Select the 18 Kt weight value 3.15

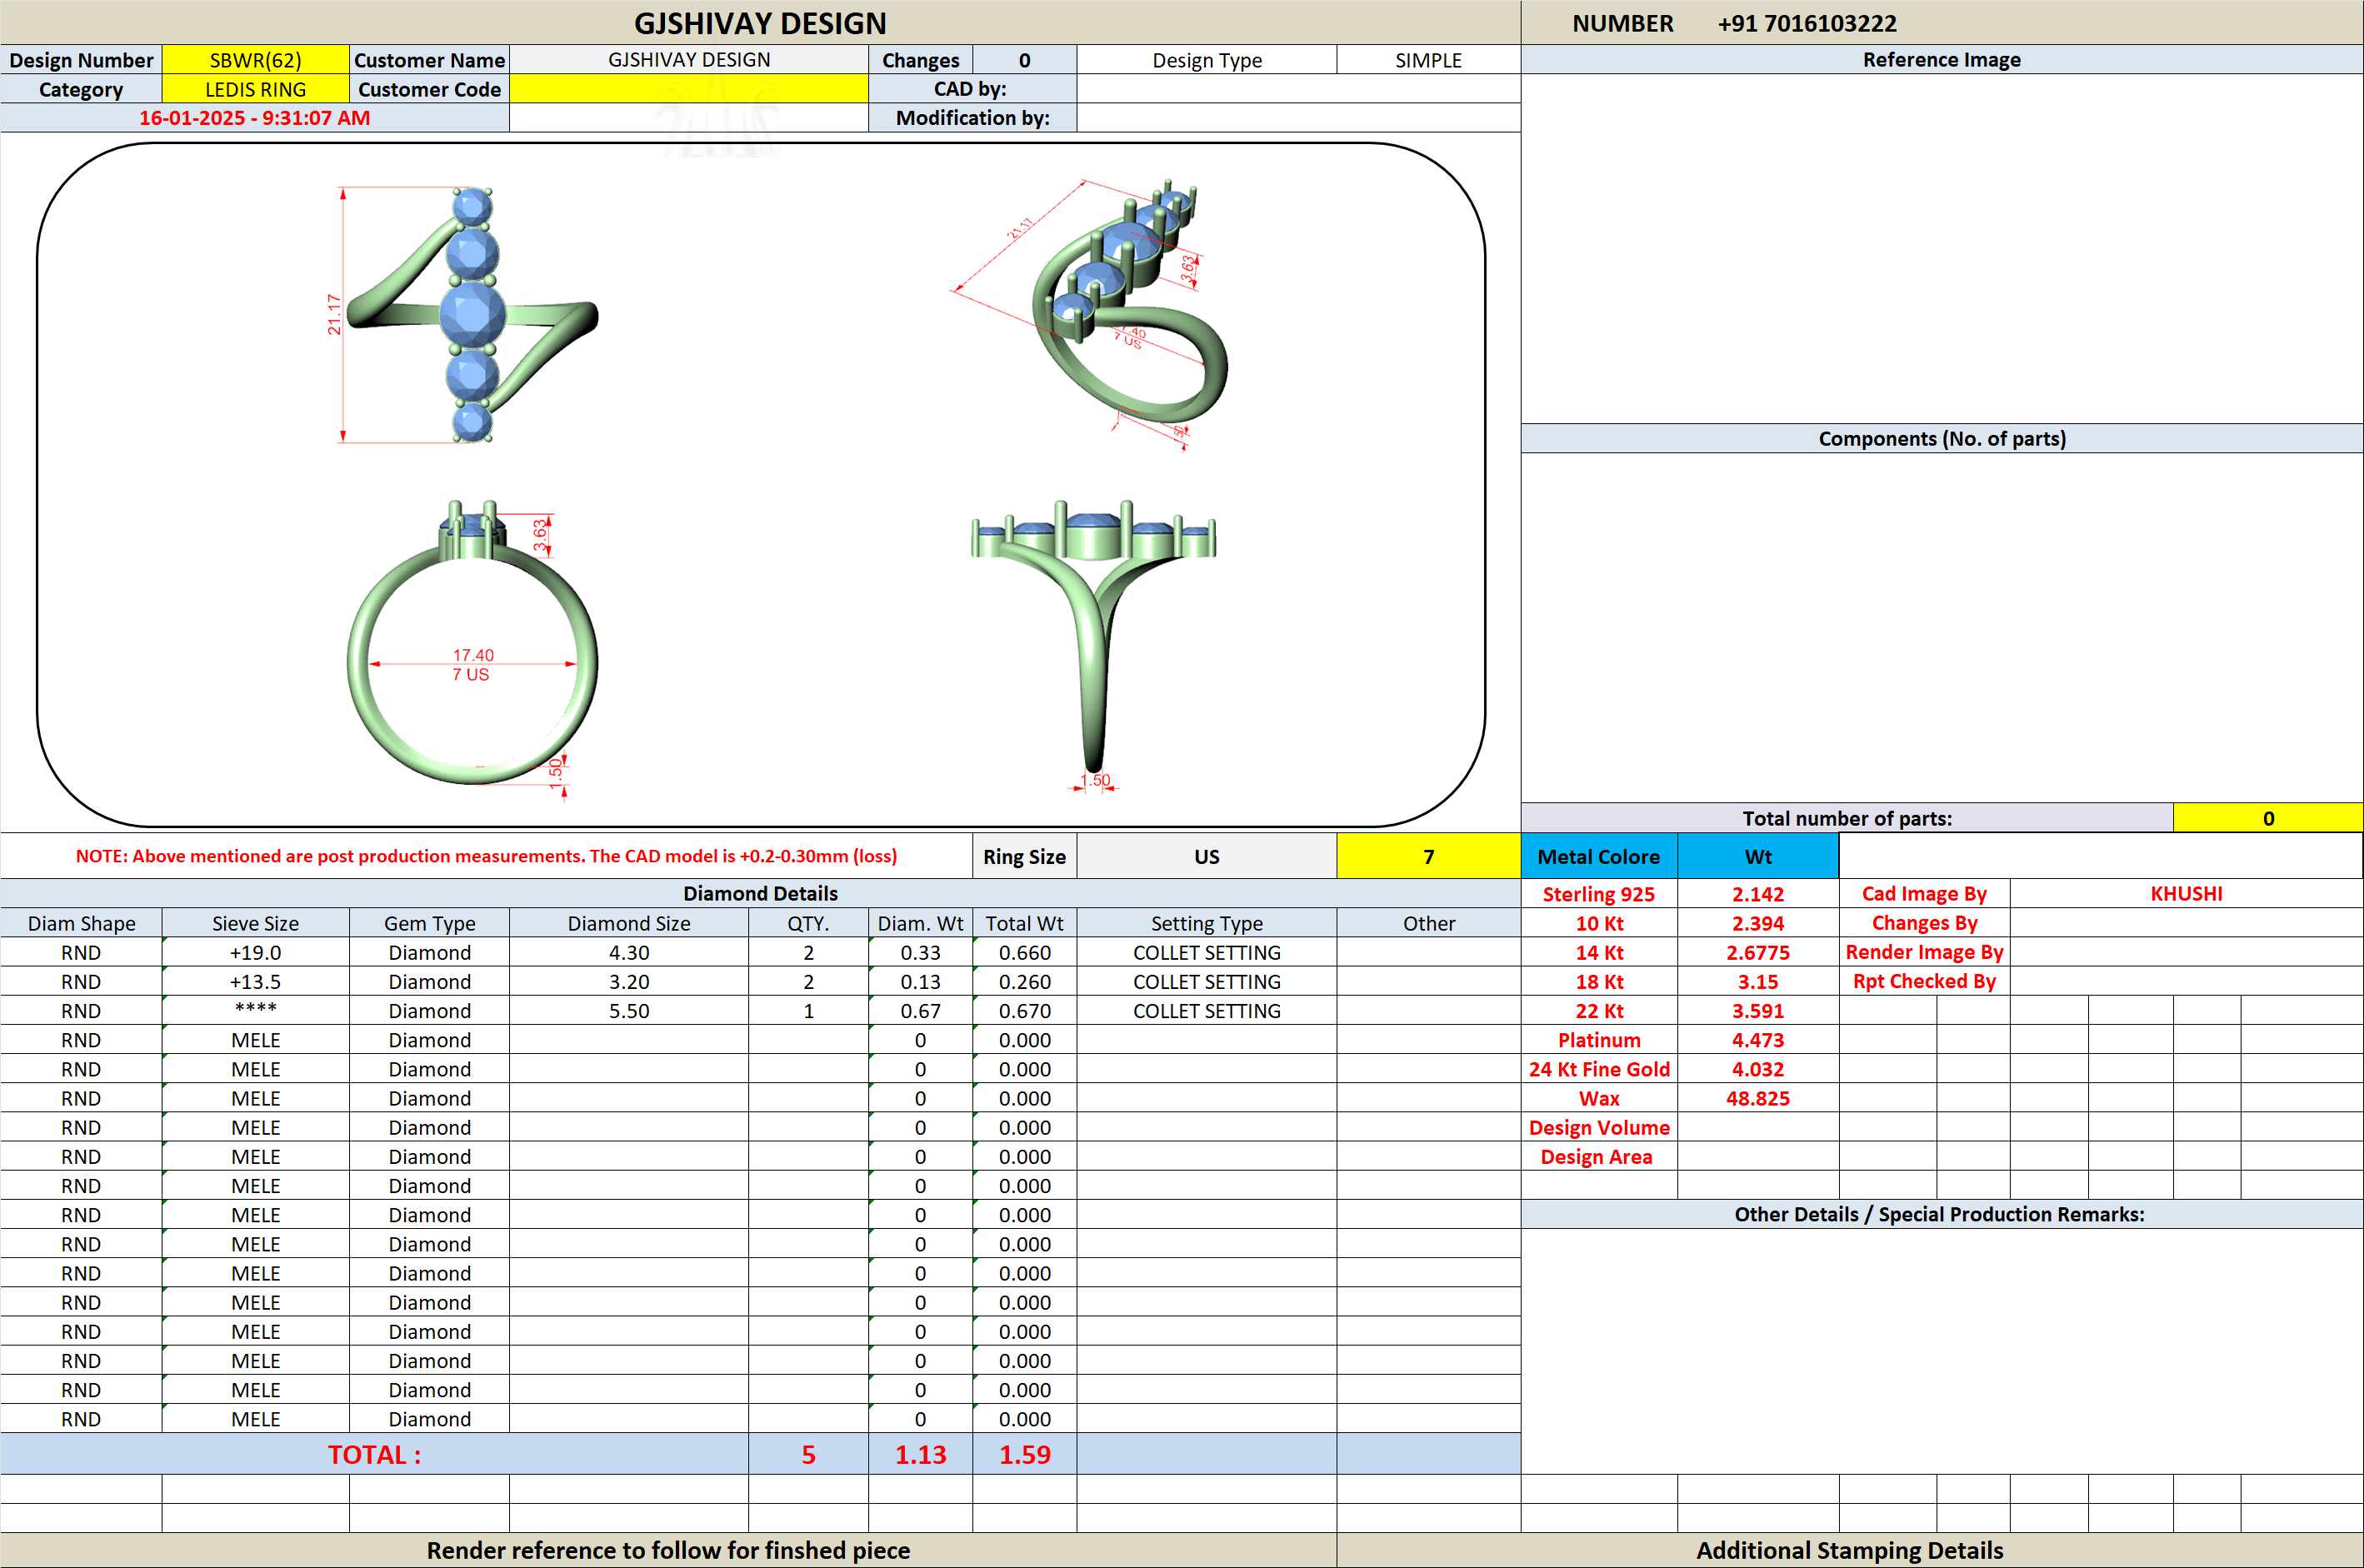pyautogui.click(x=1757, y=981)
